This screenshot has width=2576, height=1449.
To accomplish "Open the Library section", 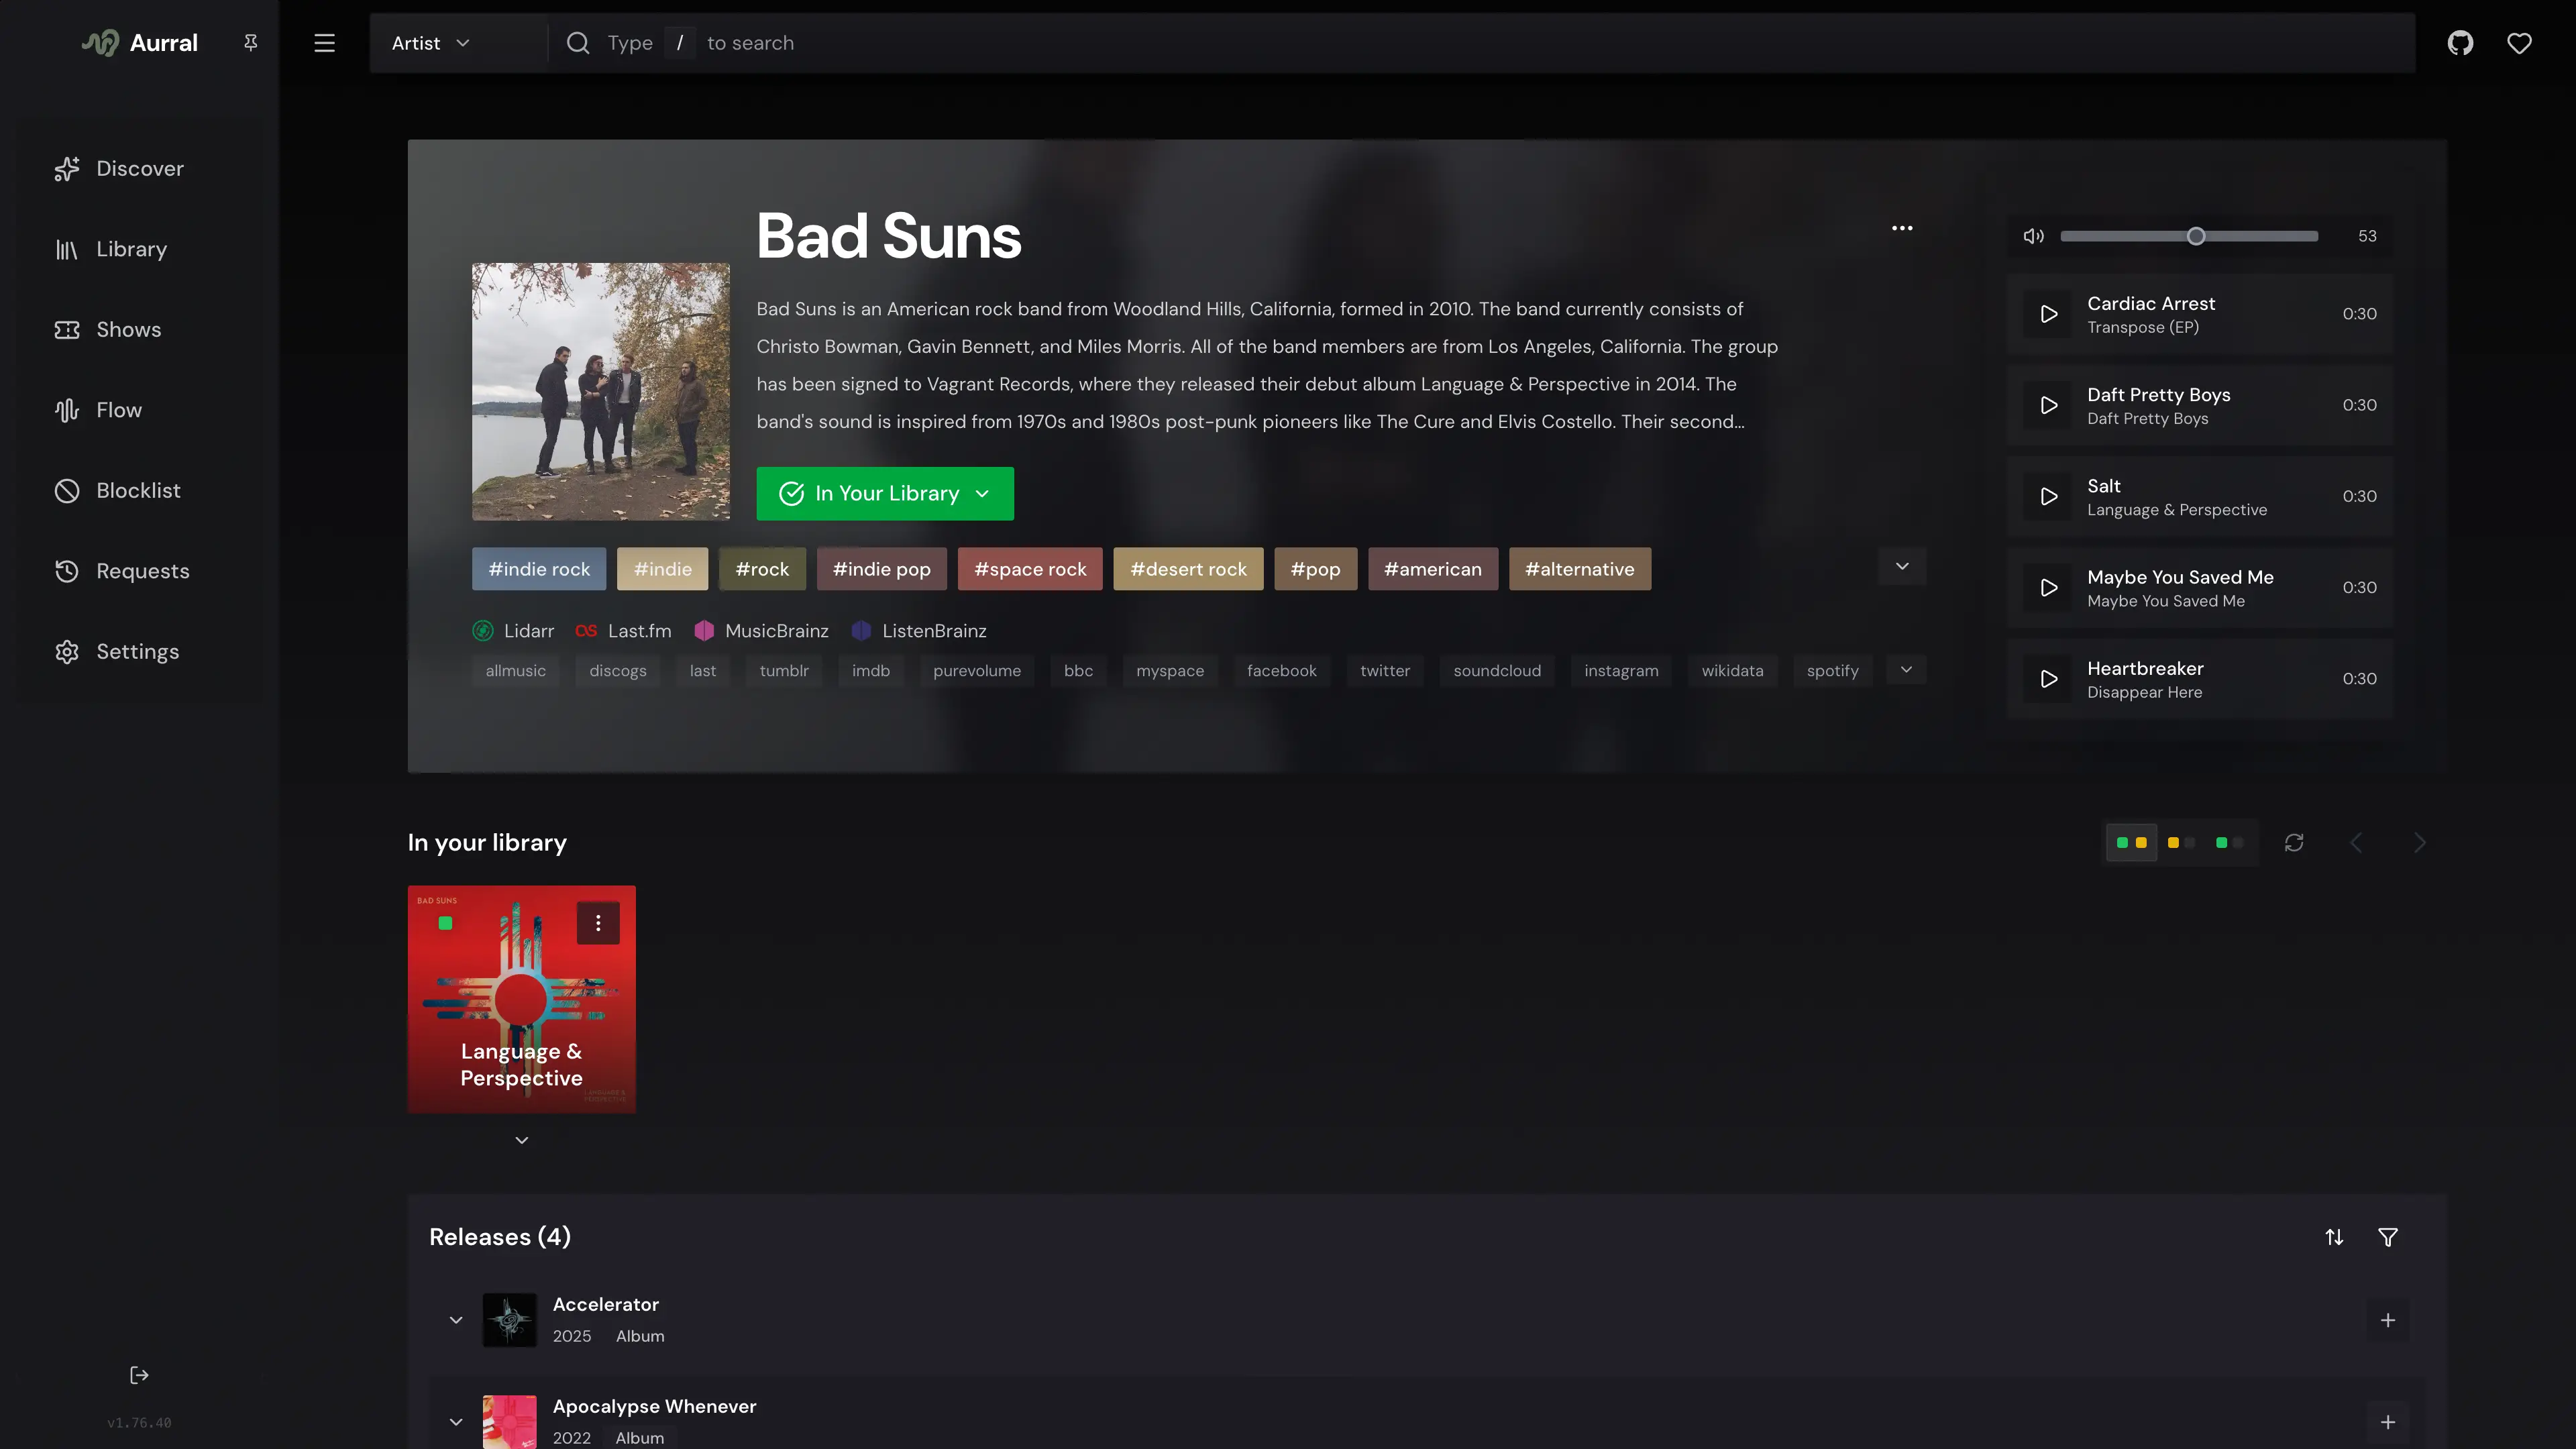I will click(140, 249).
